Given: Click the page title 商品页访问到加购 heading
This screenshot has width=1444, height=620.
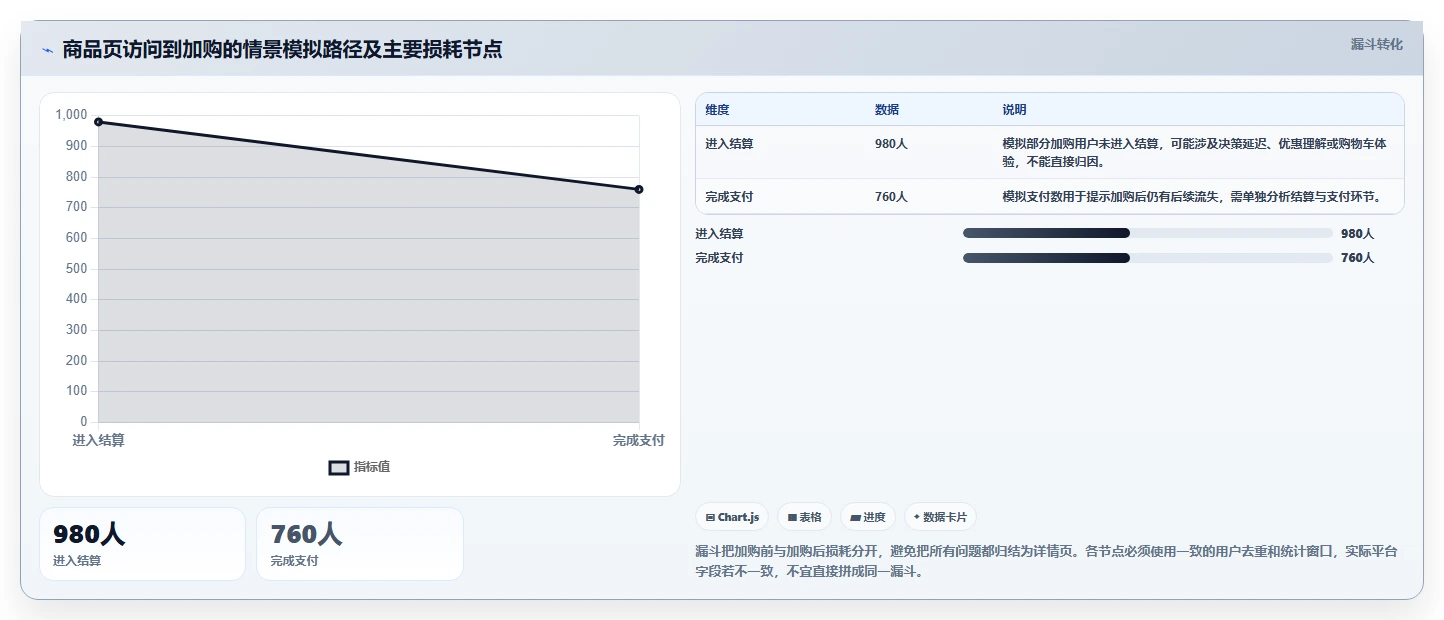Looking at the screenshot, I should pos(282,50).
